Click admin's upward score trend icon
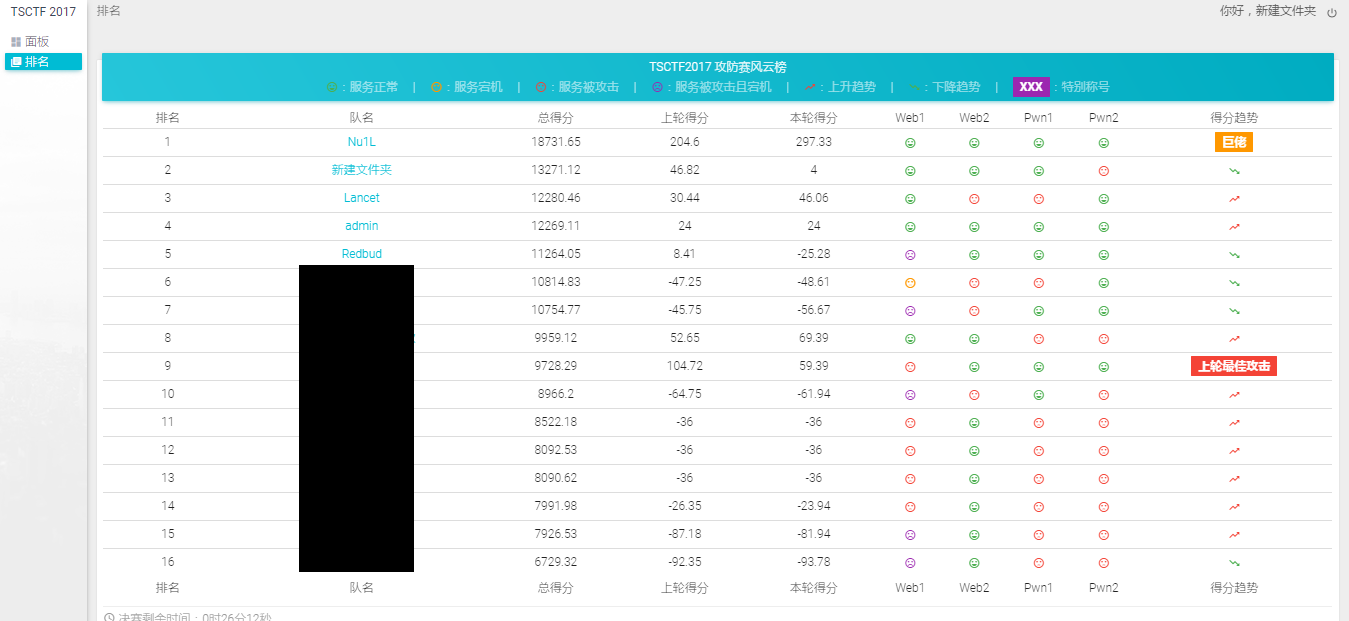The image size is (1349, 621). click(1234, 227)
